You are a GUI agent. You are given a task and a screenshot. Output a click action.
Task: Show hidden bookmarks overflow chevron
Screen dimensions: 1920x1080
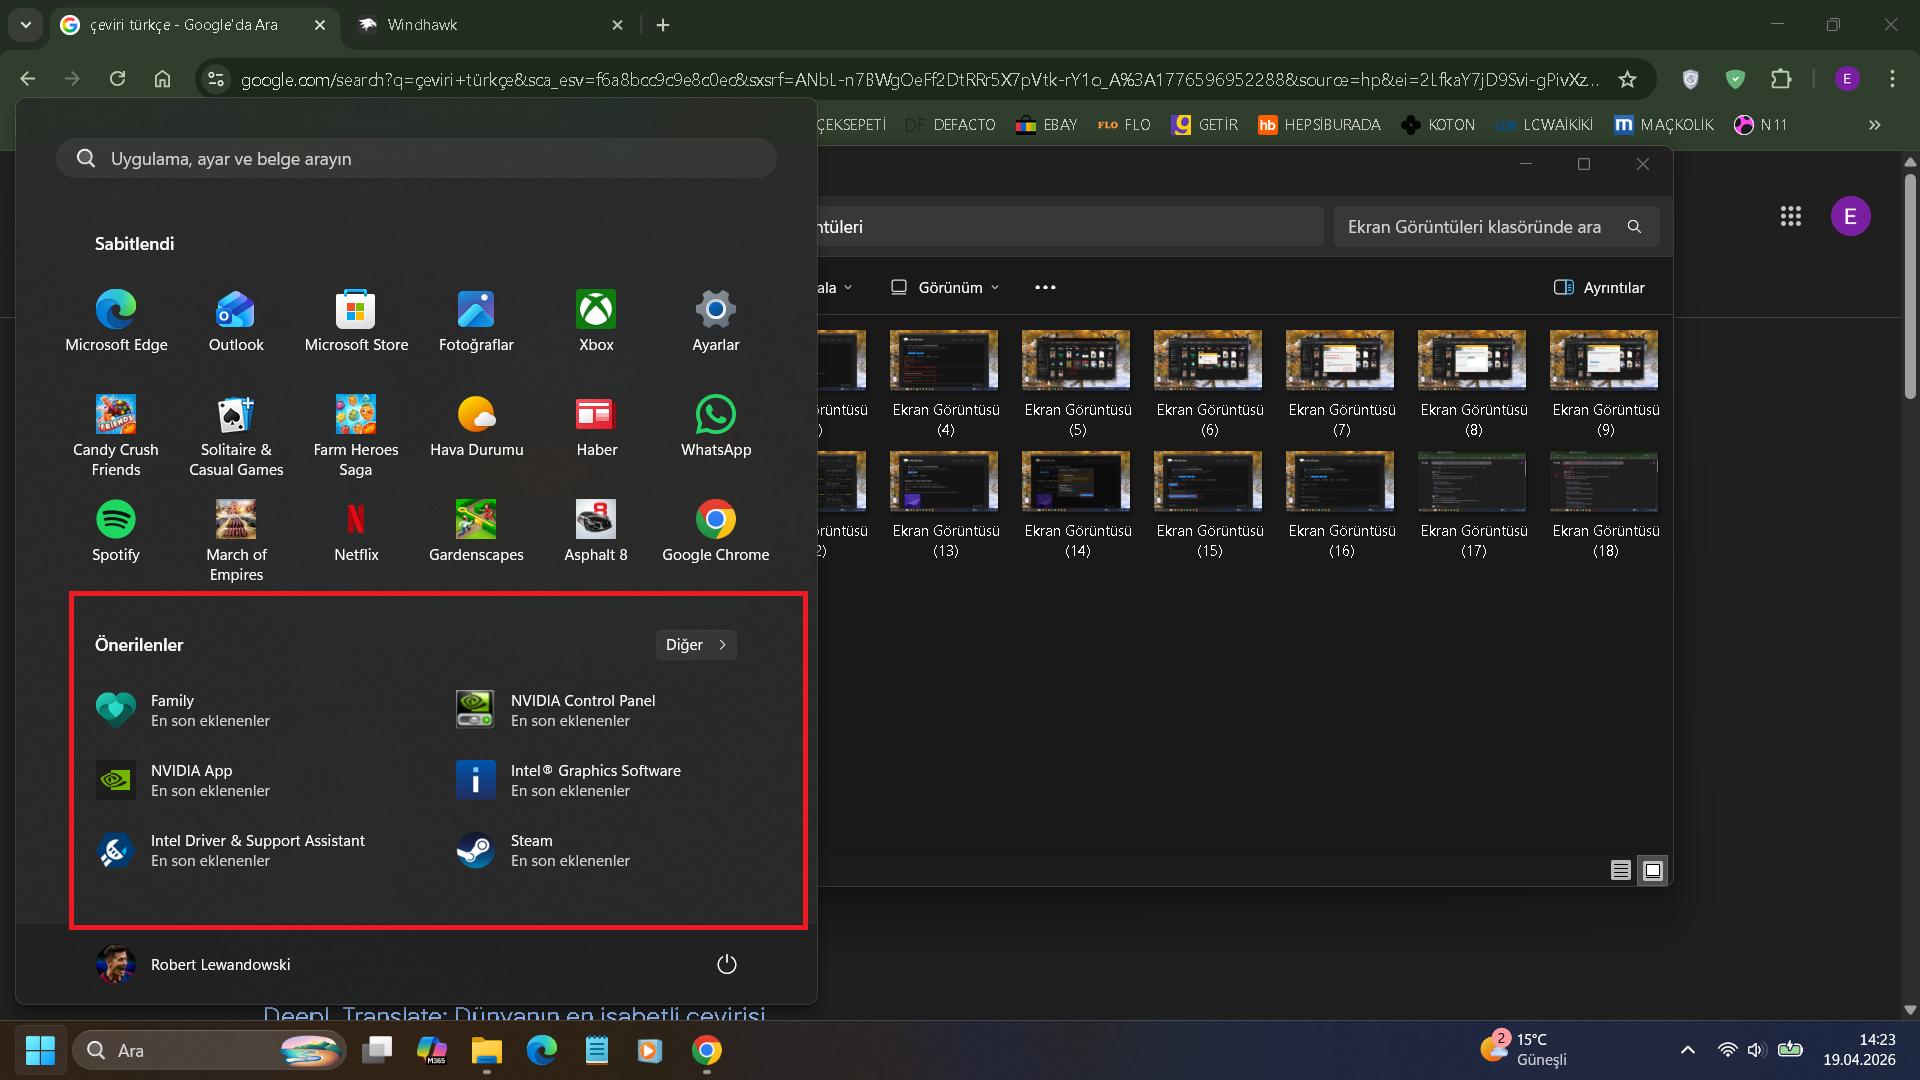(1875, 125)
